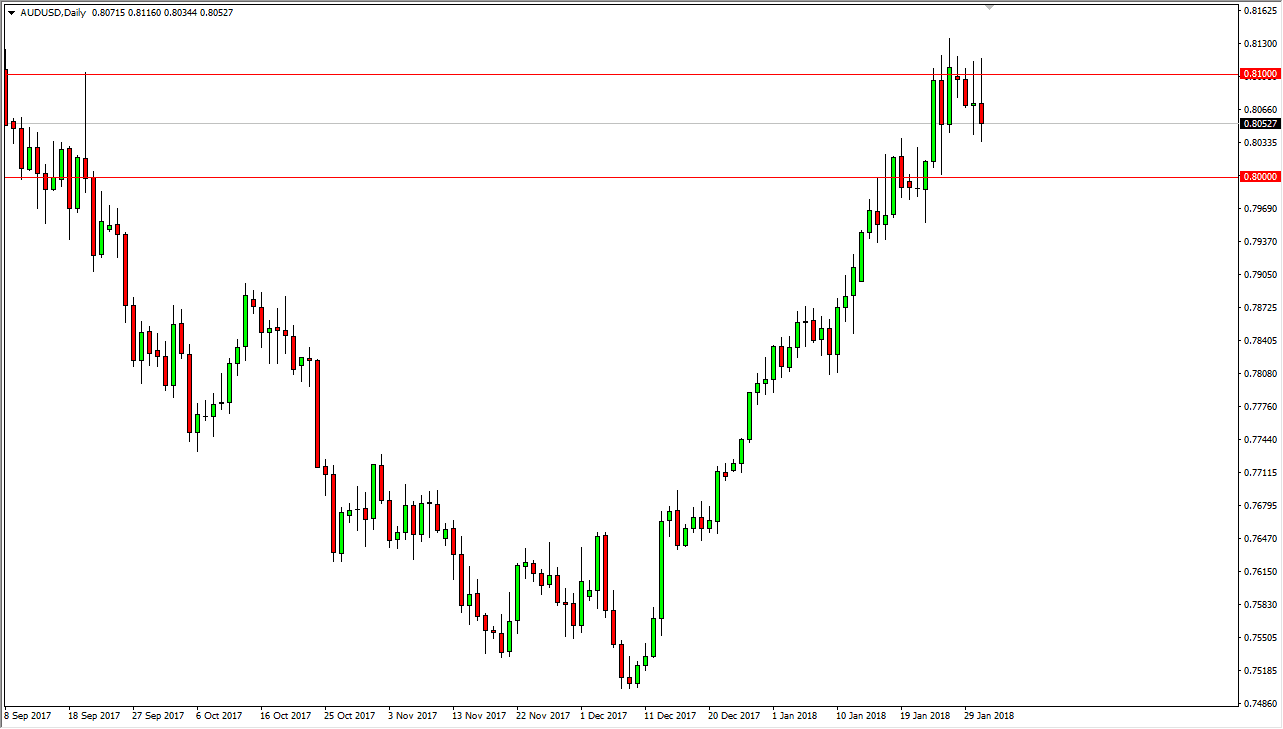Click the 18 Sep 2017 date label

click(93, 716)
